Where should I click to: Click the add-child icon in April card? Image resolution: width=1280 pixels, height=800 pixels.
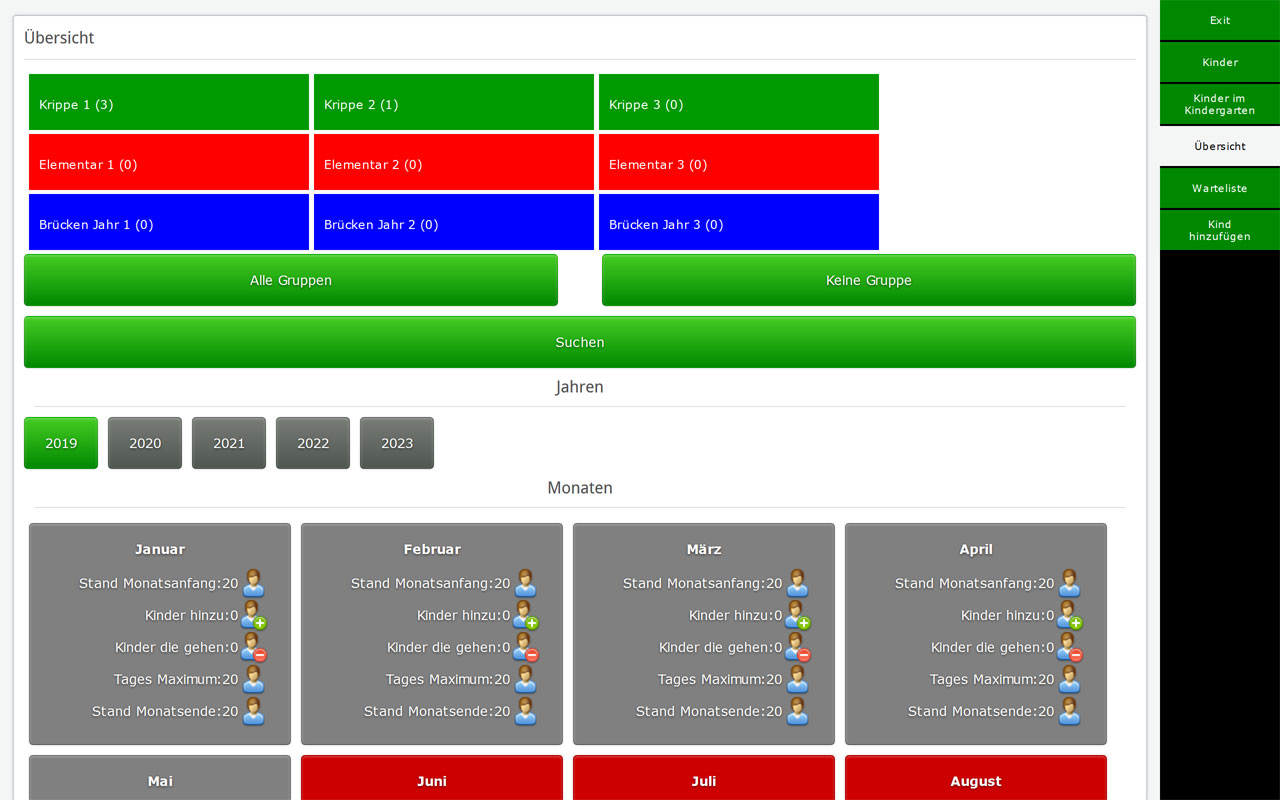1070,615
